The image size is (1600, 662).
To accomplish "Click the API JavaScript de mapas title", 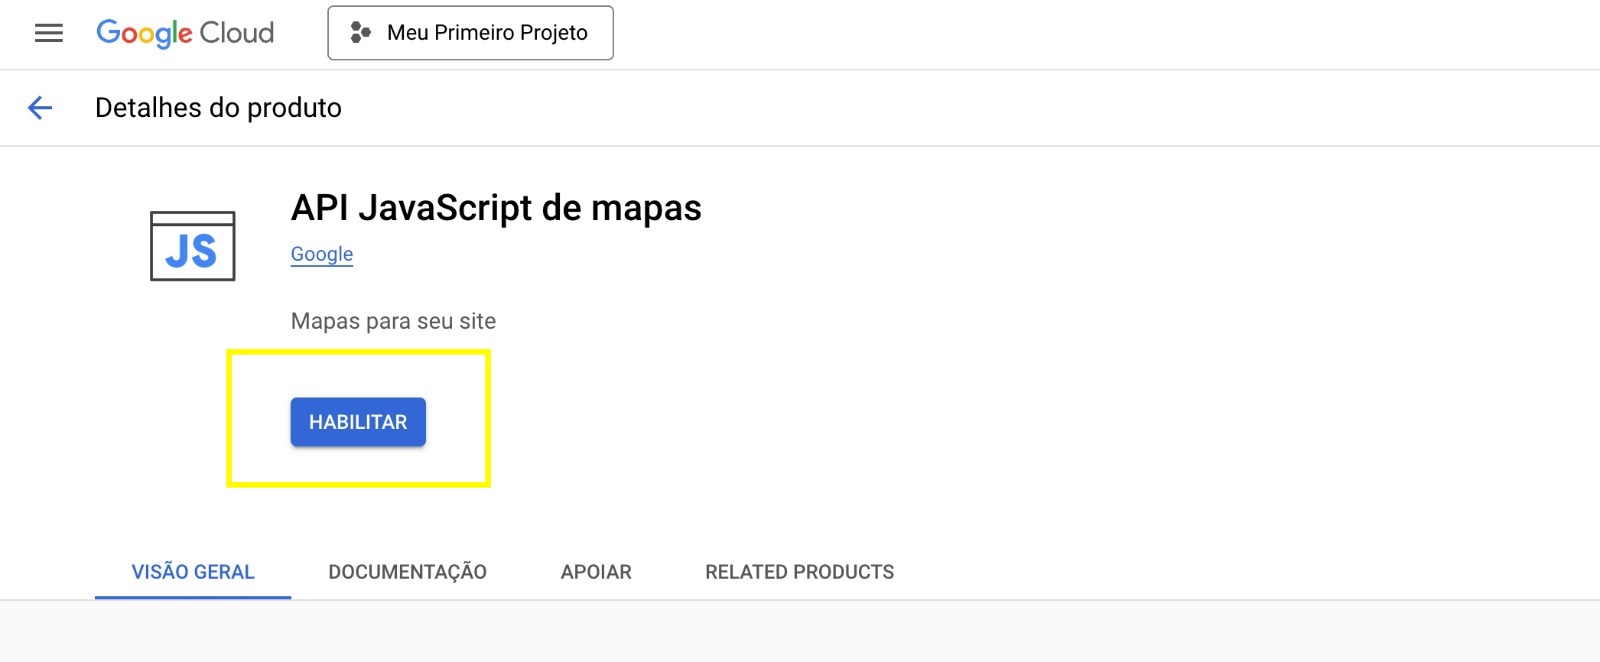I will 496,208.
